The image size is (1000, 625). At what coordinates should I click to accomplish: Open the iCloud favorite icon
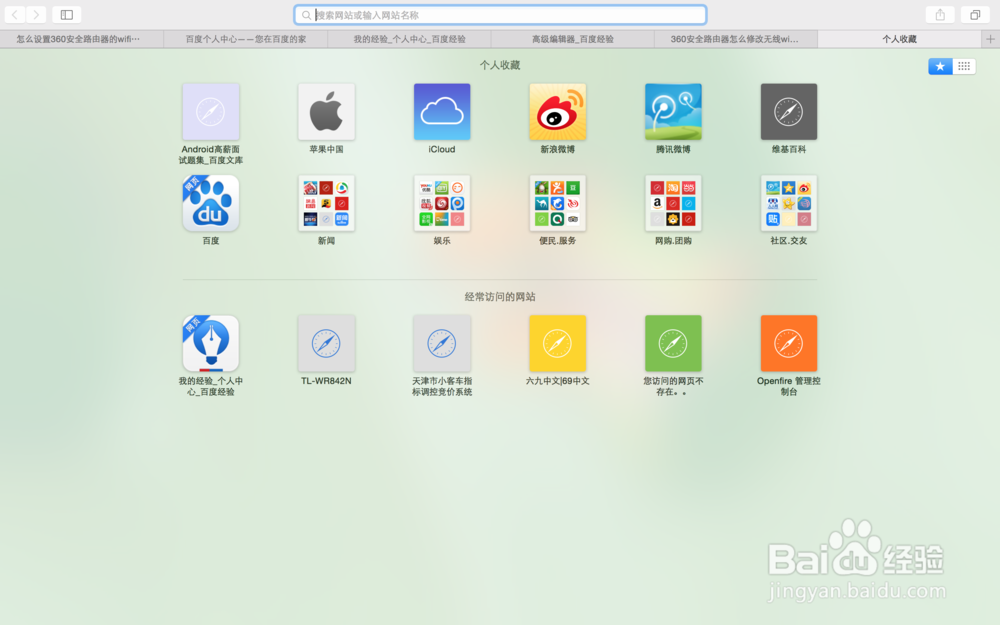tap(442, 112)
